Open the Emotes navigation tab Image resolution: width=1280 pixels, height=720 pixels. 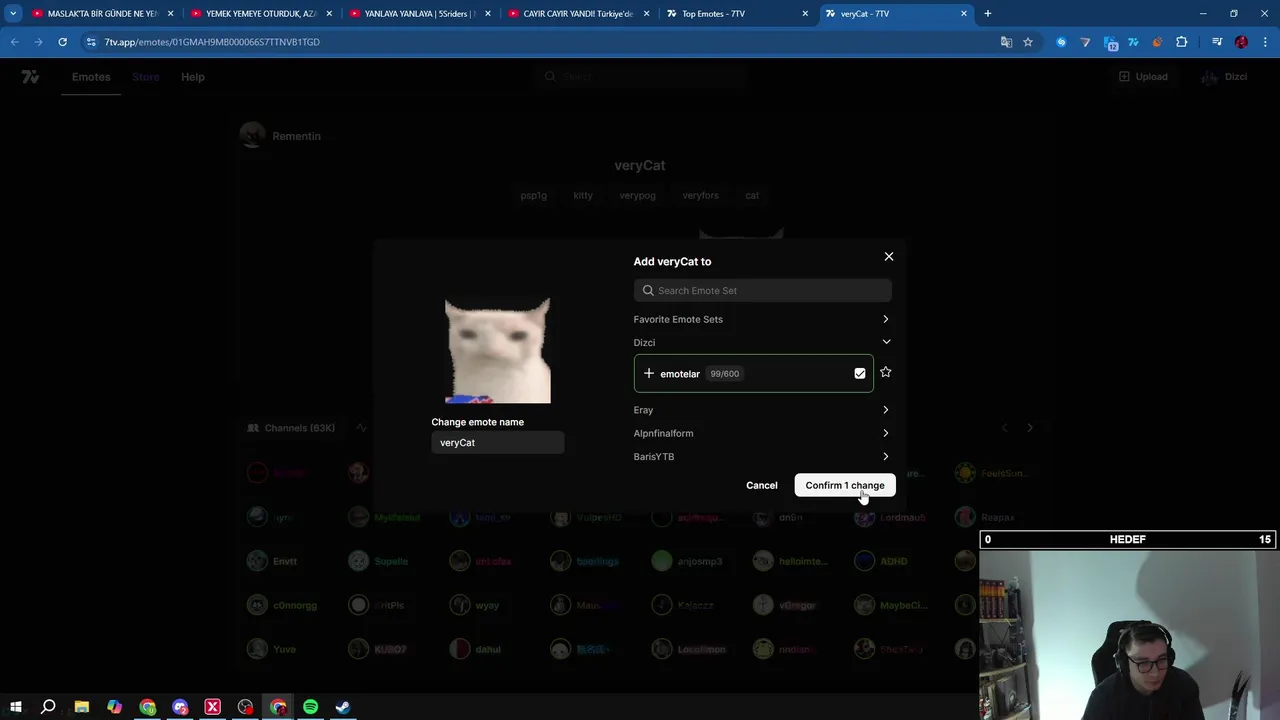[91, 77]
